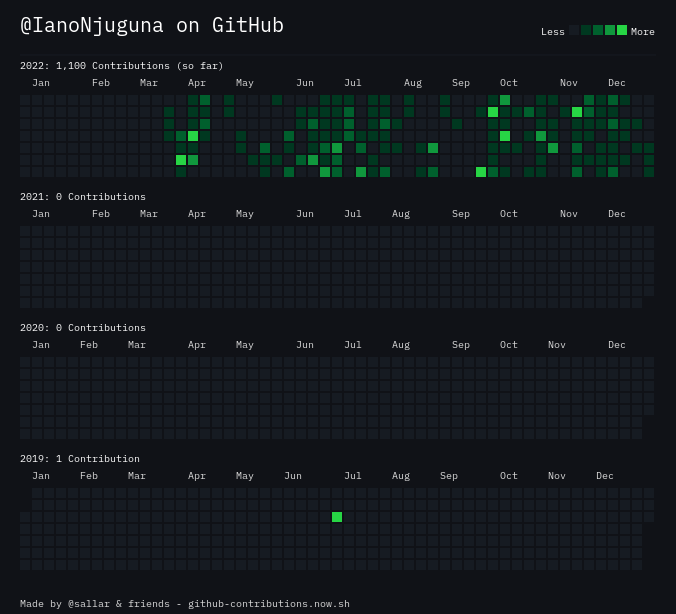Select '2022: 1,100 Contributions (so far)' heading

pyautogui.click(x=122, y=66)
